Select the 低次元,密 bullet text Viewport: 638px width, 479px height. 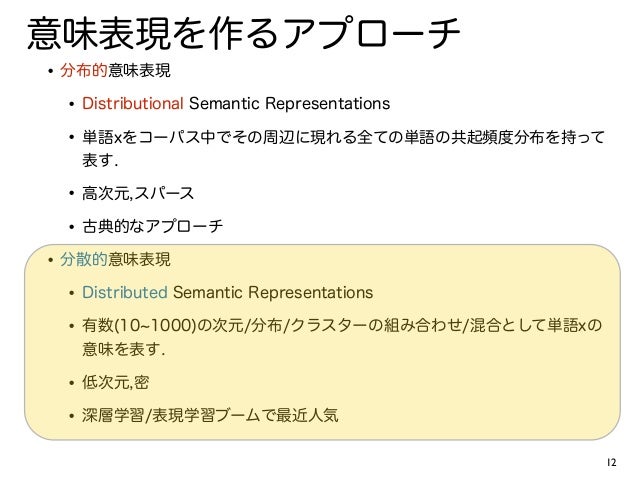click(x=115, y=381)
